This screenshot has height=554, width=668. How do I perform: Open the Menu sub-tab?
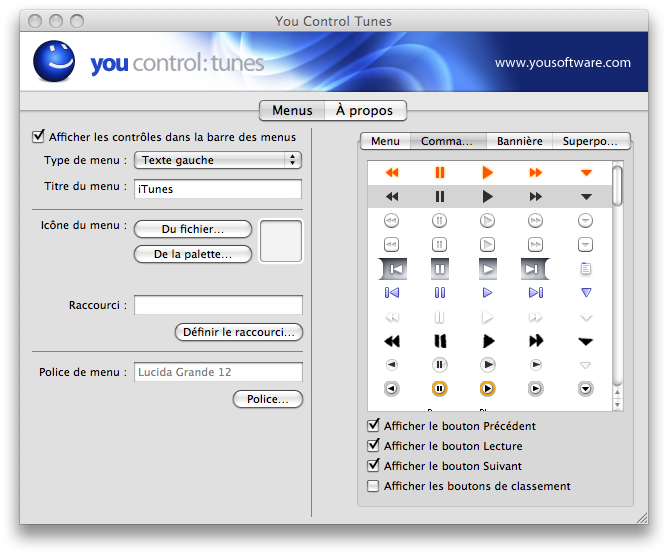click(x=385, y=141)
